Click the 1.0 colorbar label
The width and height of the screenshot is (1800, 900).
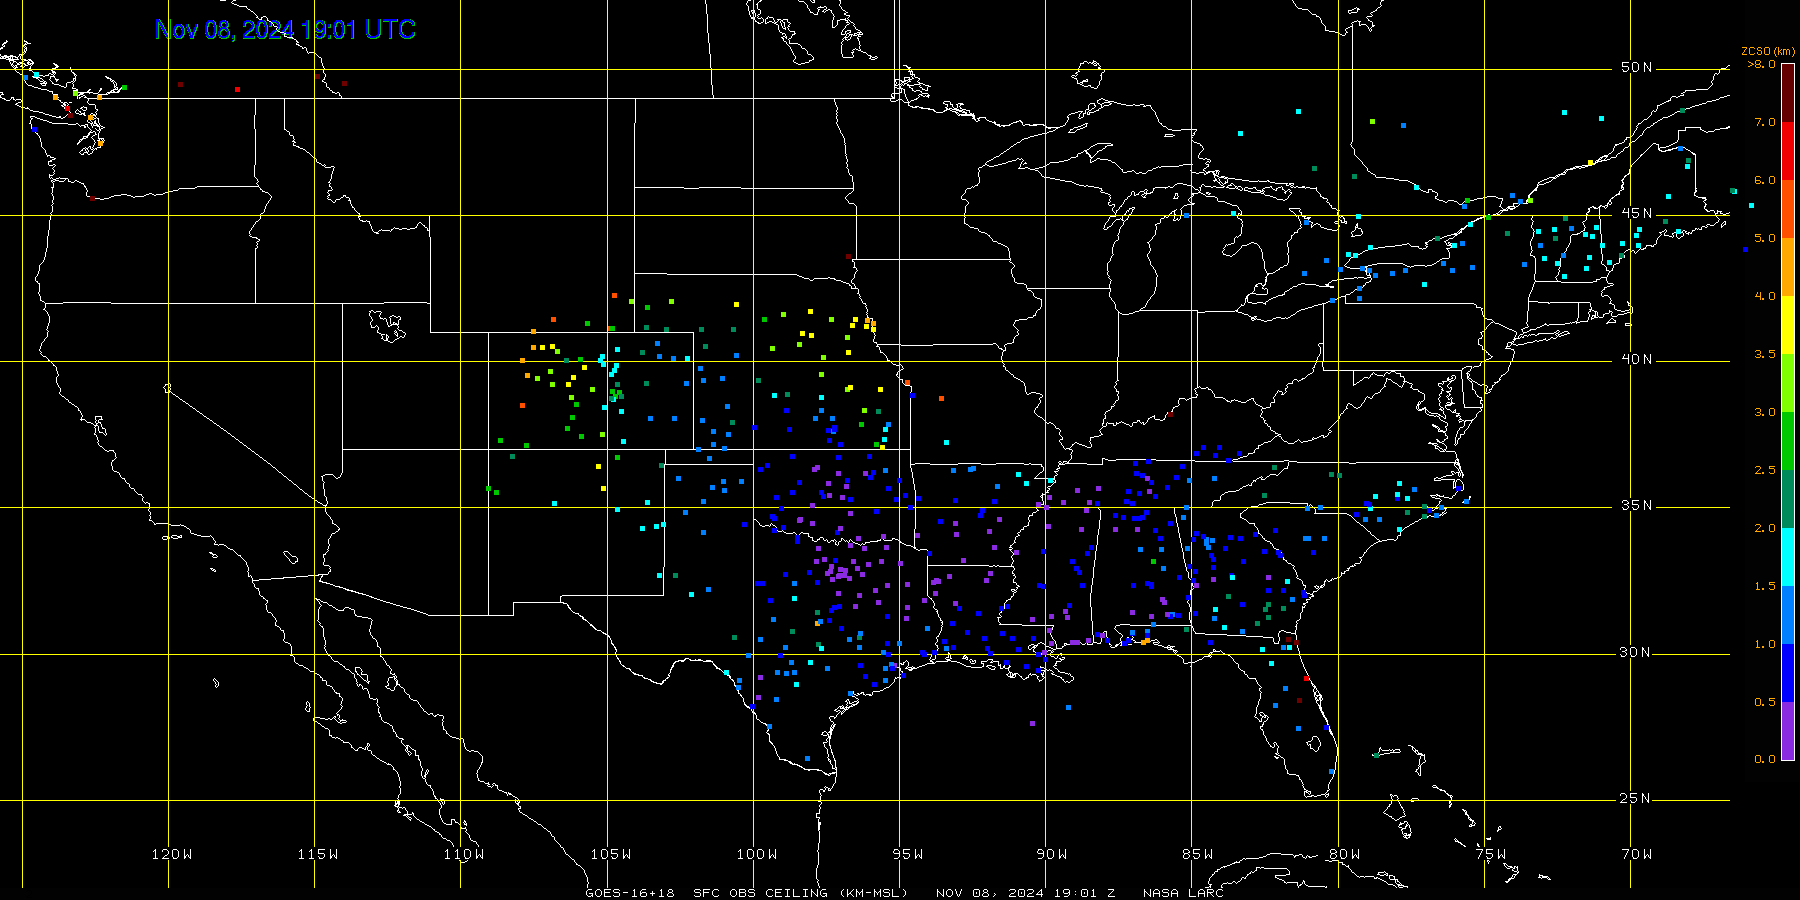[1765, 644]
